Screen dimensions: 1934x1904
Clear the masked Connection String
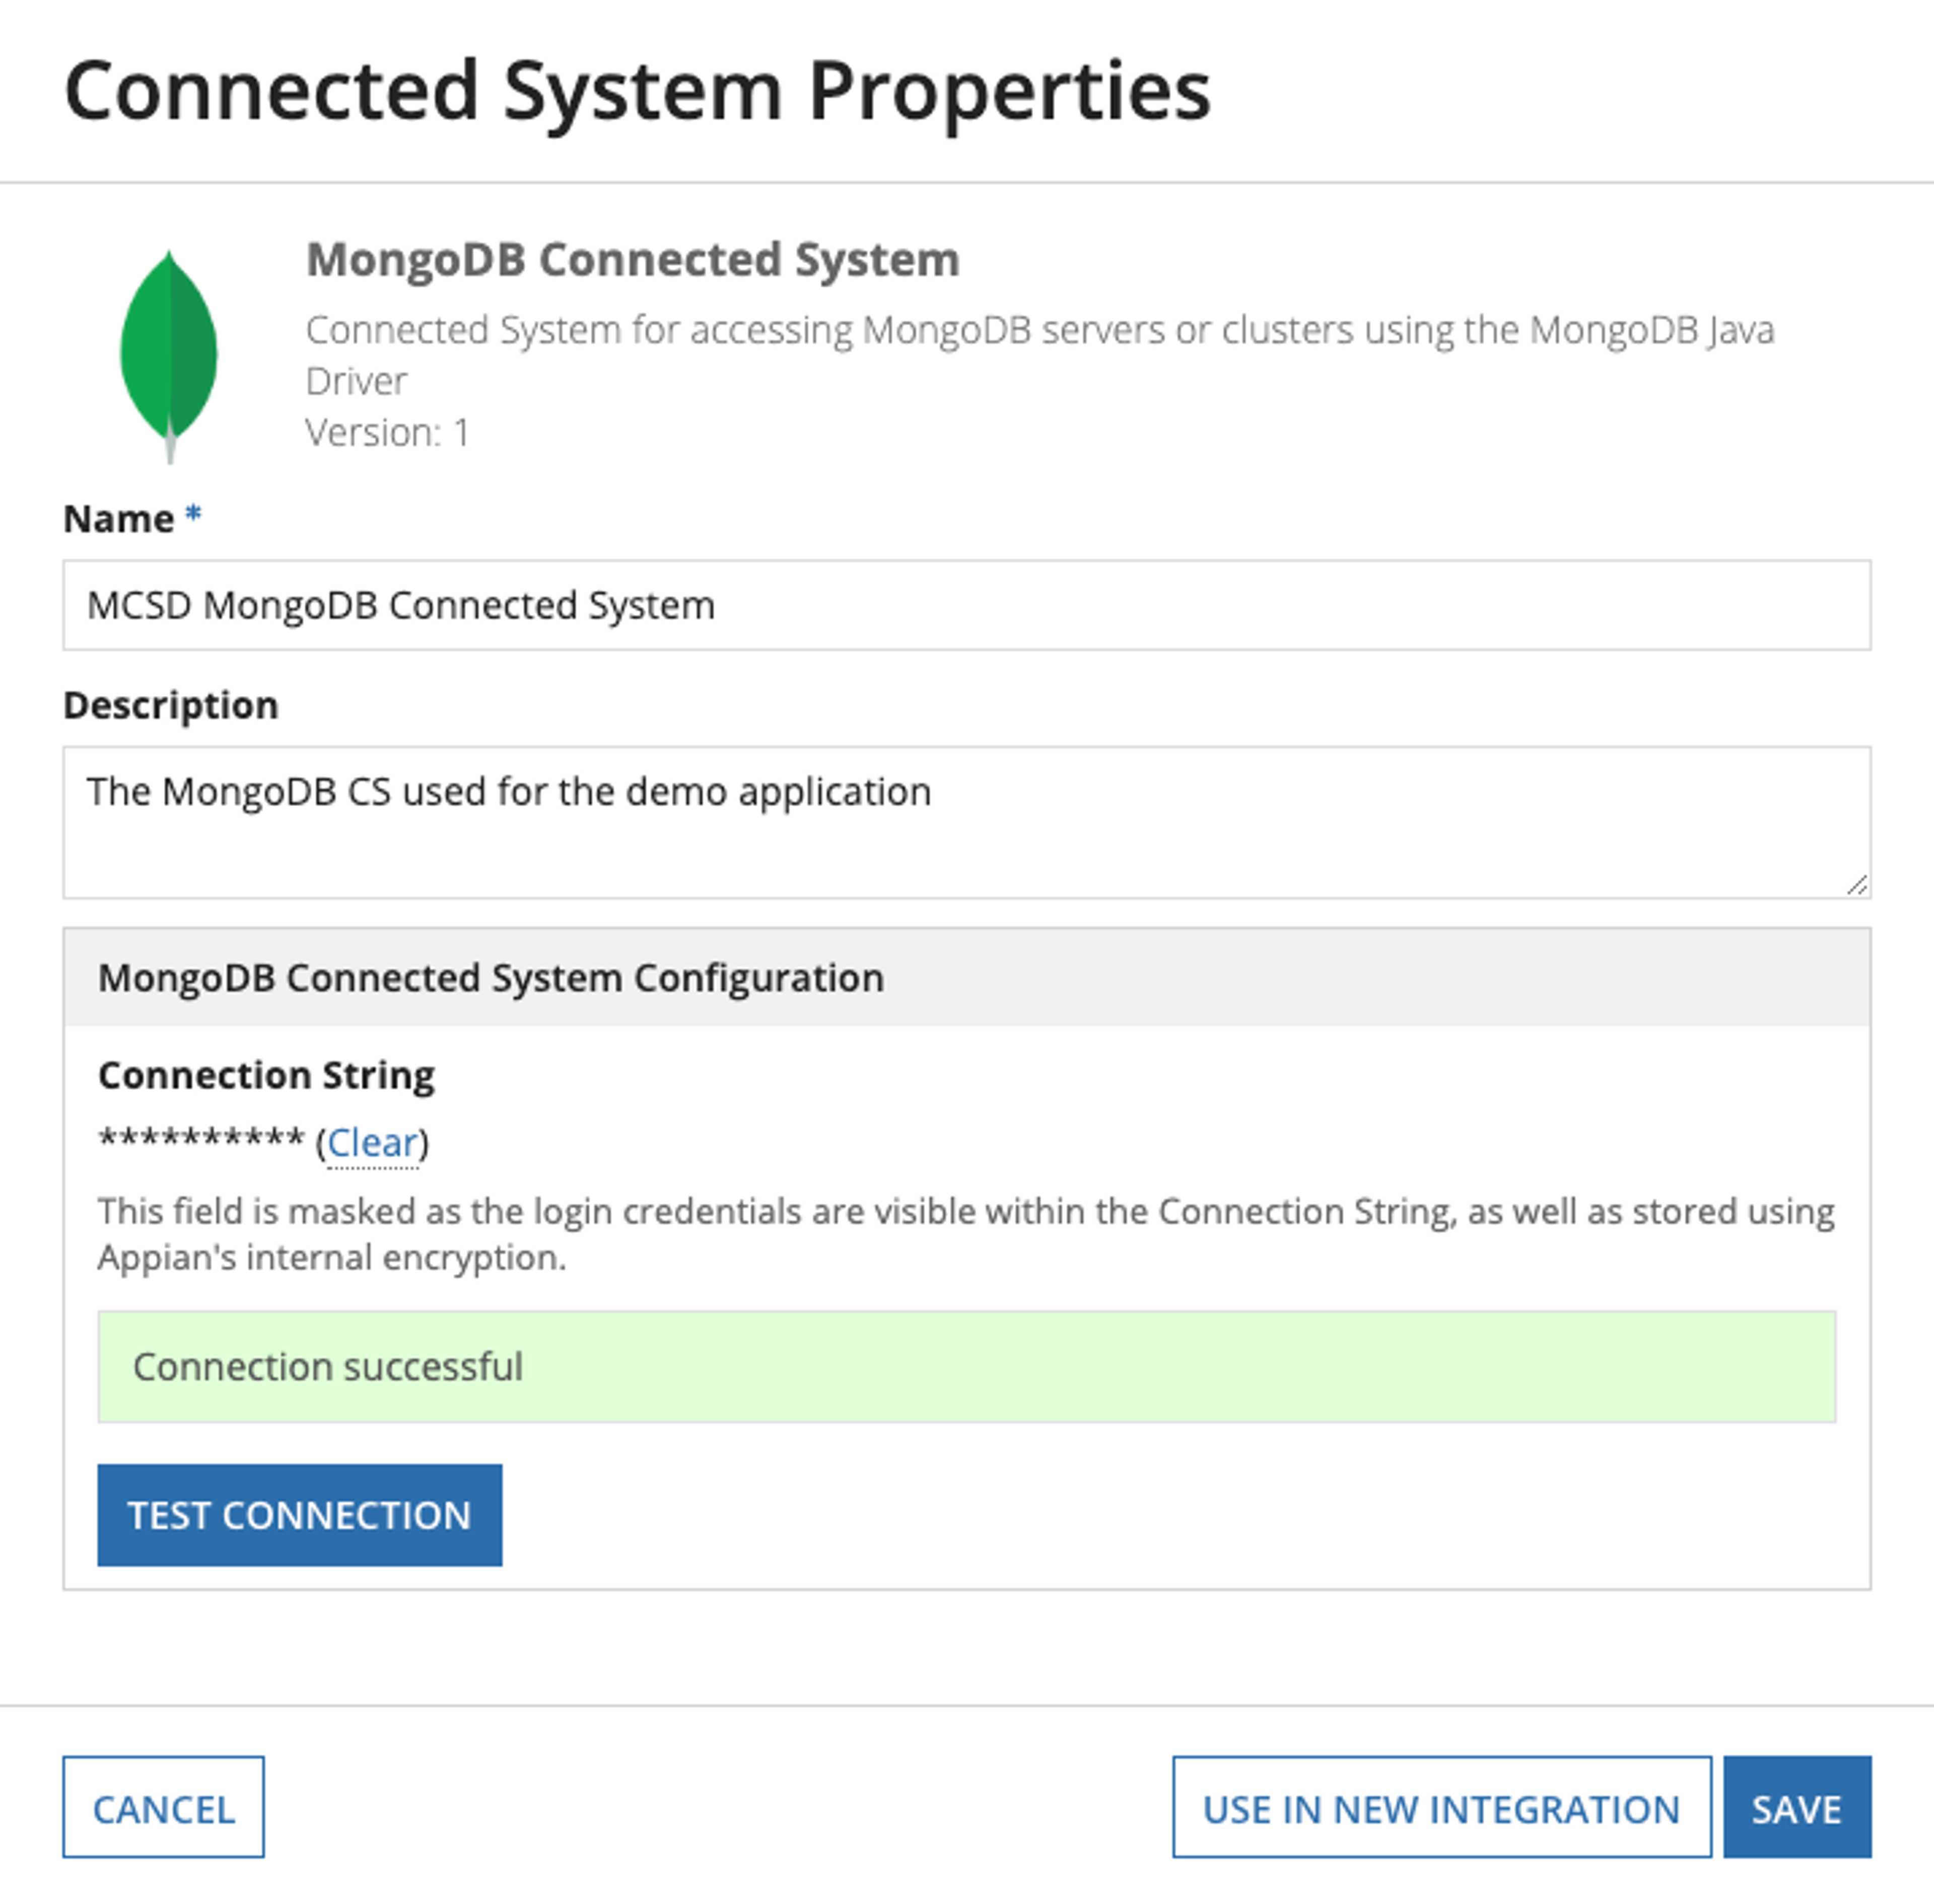pos(372,1142)
